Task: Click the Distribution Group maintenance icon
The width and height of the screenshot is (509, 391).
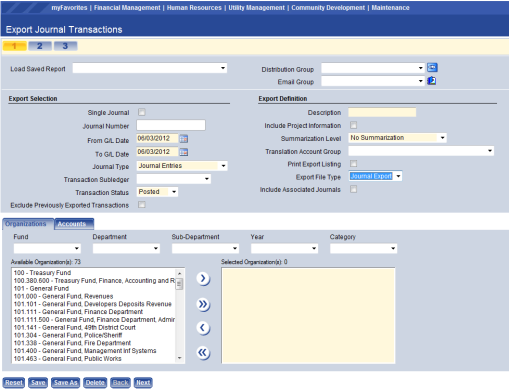Action: (x=432, y=68)
